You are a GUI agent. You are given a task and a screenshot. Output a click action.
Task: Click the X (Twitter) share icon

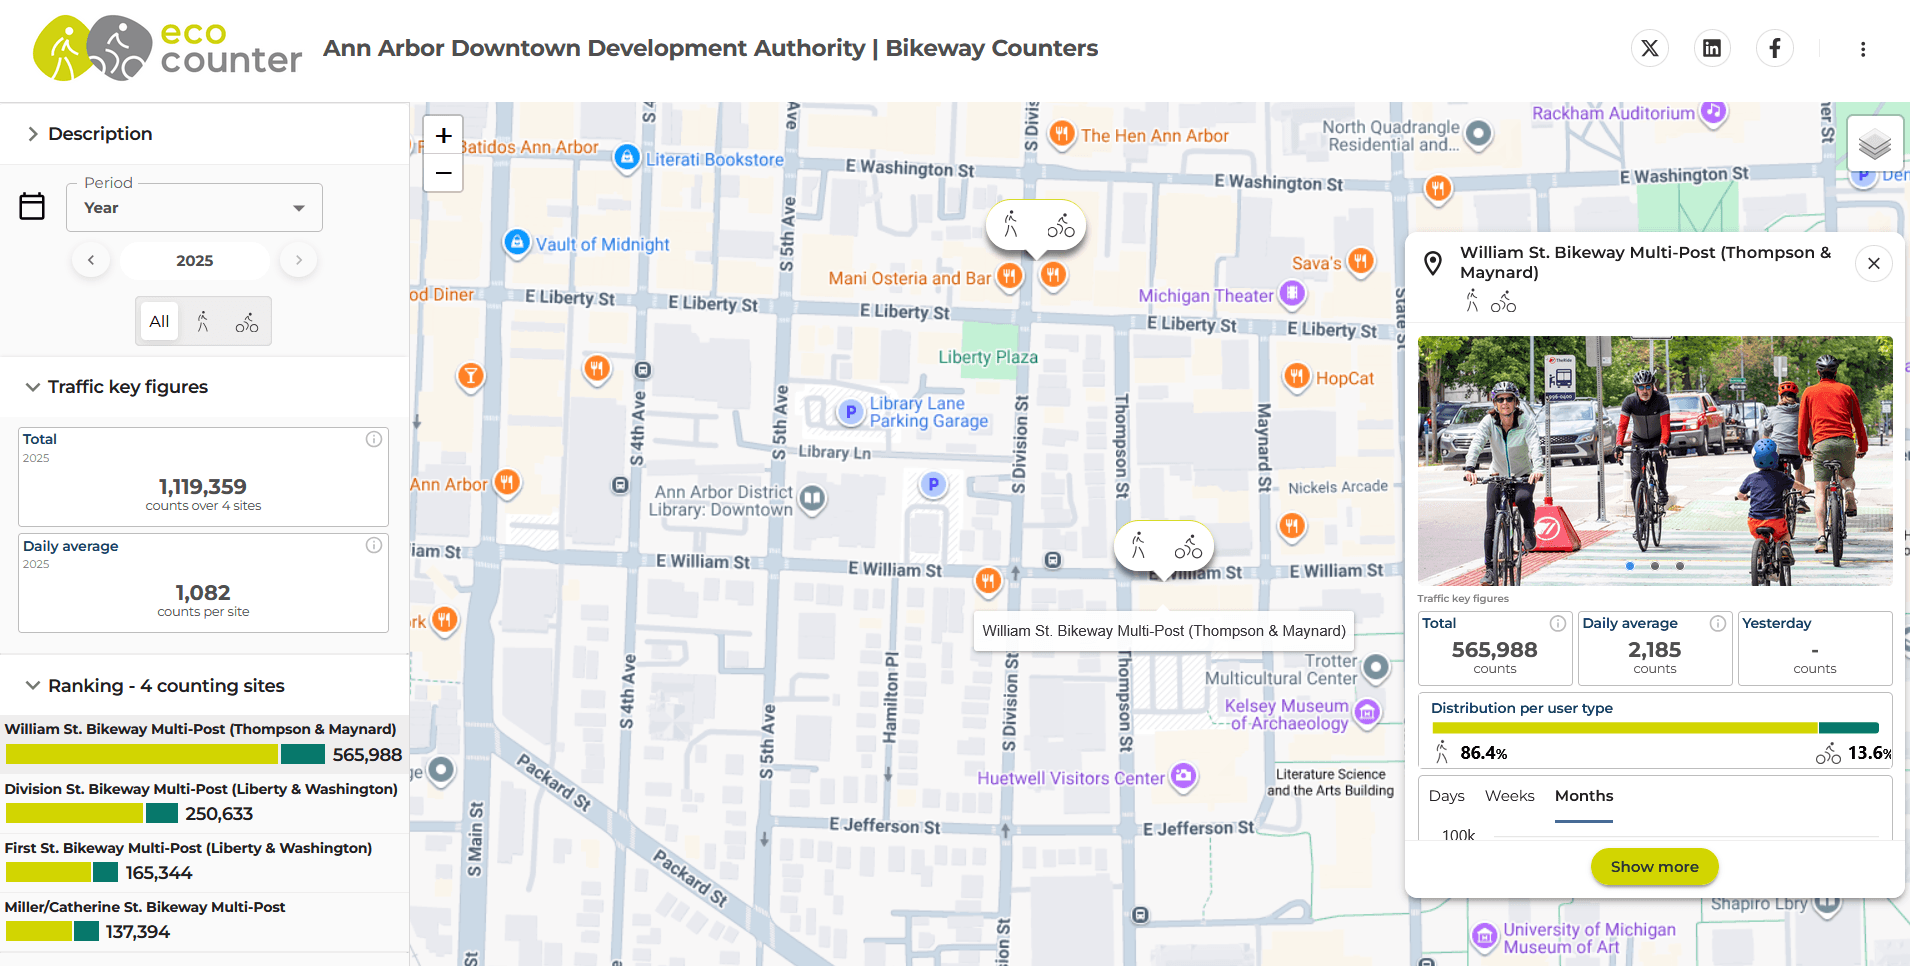coord(1649,48)
